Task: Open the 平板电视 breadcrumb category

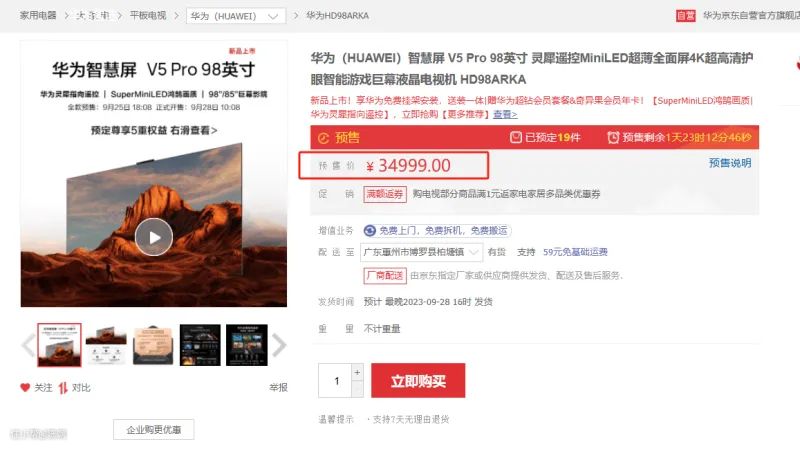Action: [148, 15]
